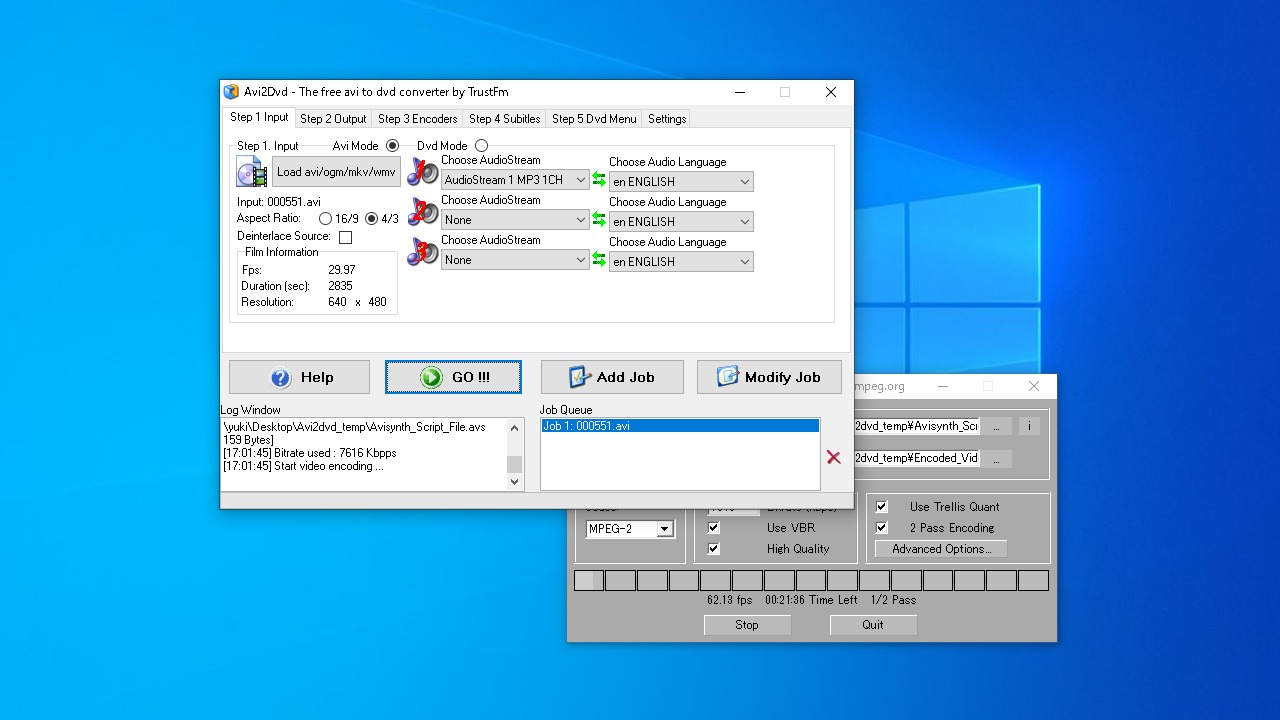The height and width of the screenshot is (720, 1280).
Task: Open MPEG-2 codec dropdown in encoder window
Action: [x=630, y=529]
